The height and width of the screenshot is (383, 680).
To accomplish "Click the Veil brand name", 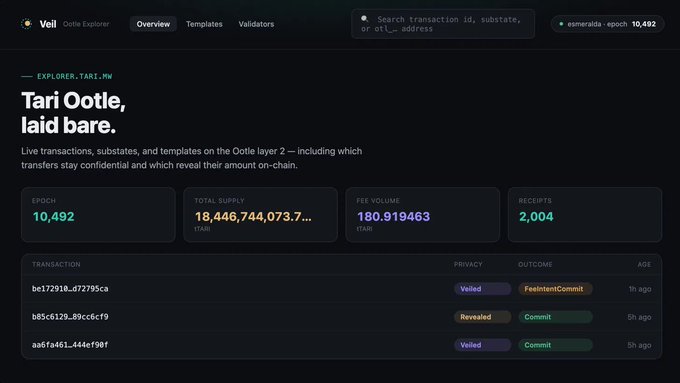I will (x=48, y=24).
